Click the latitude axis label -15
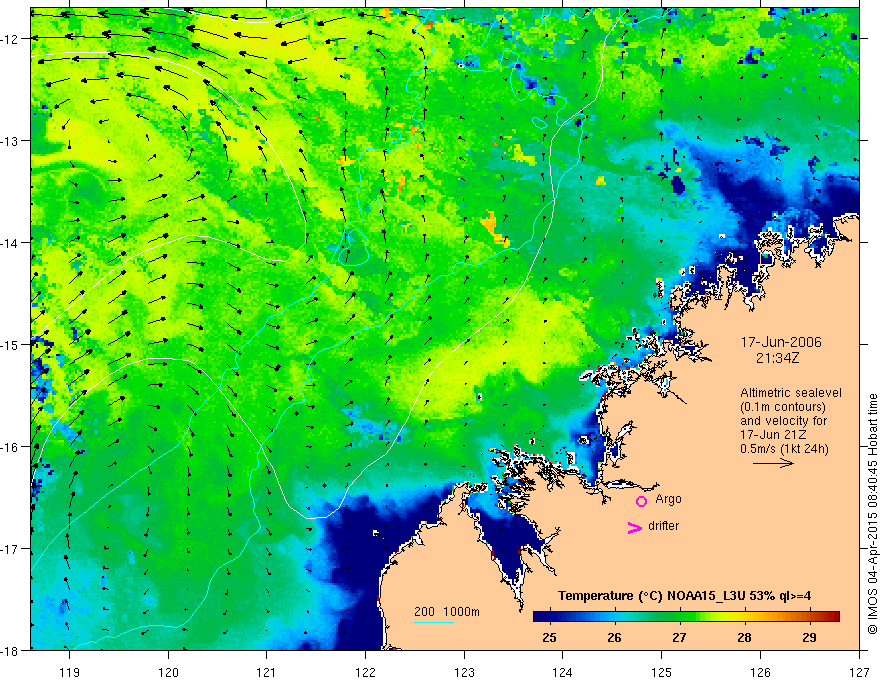This screenshot has width=880, height=680. point(11,345)
